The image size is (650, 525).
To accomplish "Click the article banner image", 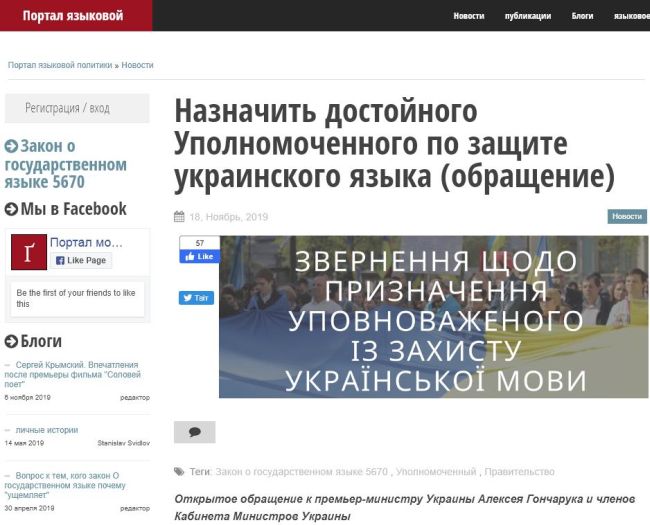I will pyautogui.click(x=433, y=316).
